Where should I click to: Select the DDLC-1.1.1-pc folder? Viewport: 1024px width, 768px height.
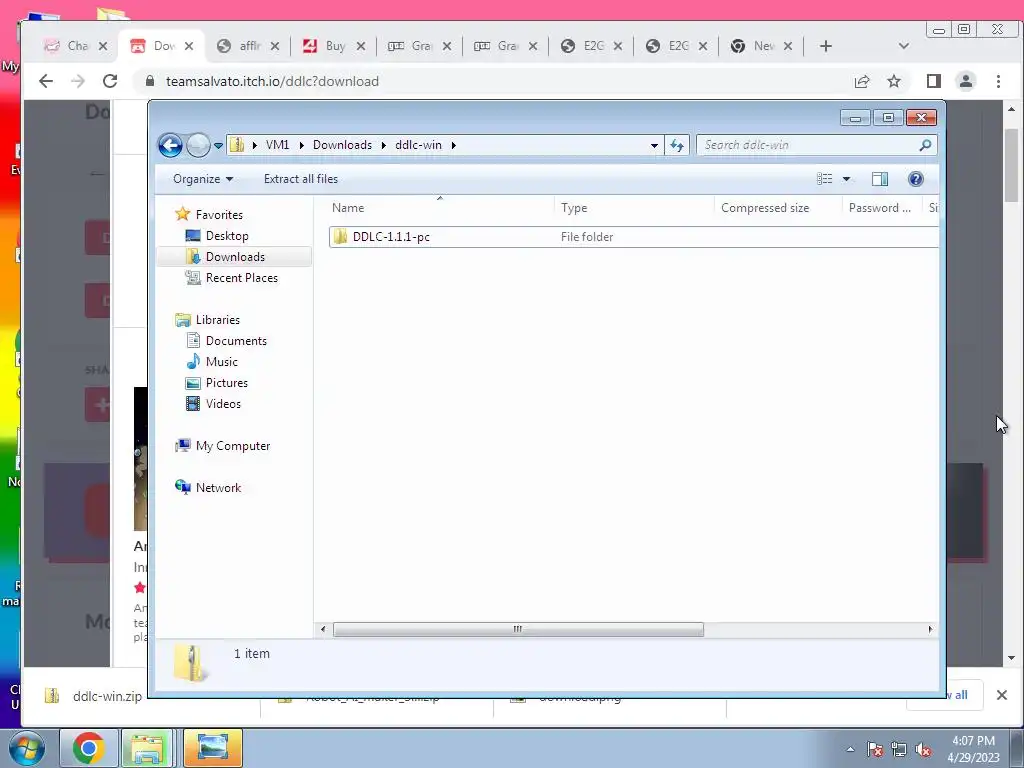point(633,237)
